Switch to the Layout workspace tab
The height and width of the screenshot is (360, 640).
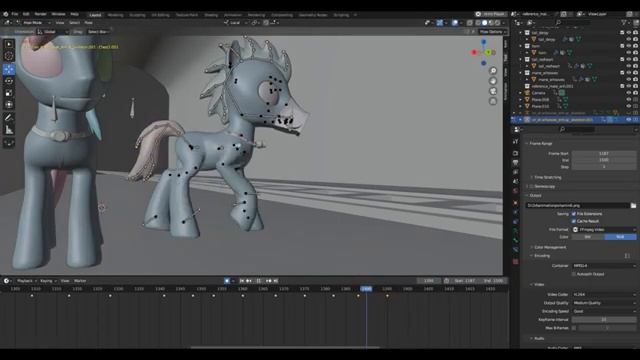pyautogui.click(x=95, y=15)
